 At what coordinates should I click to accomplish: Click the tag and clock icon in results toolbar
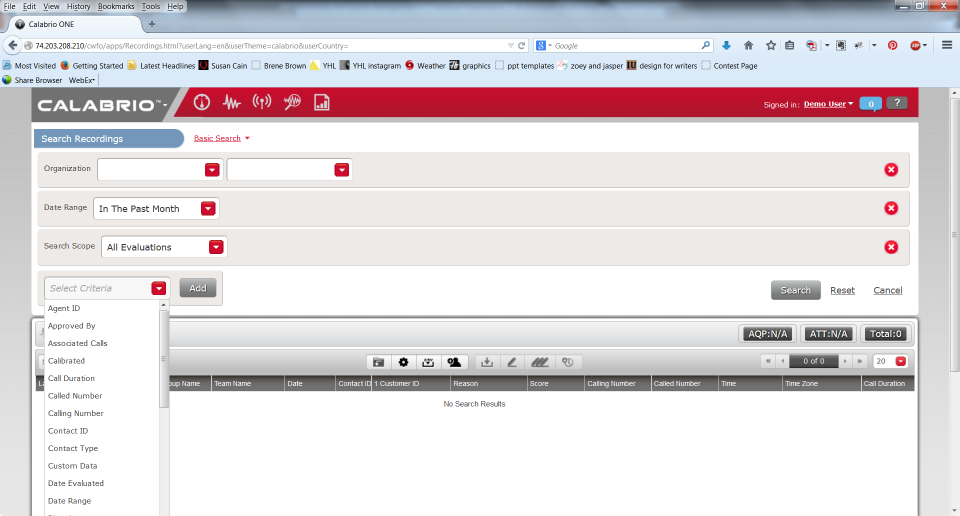568,362
